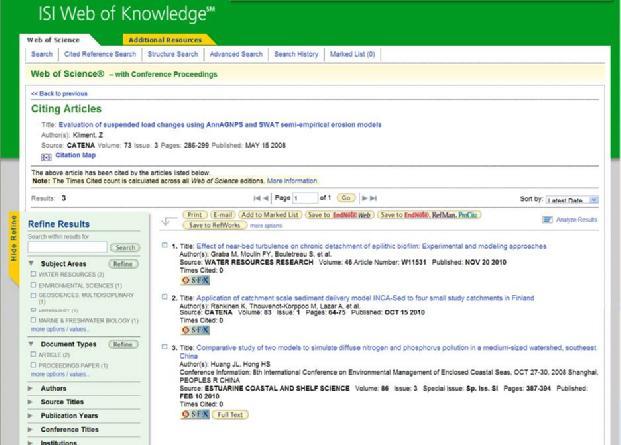The height and width of the screenshot is (445, 621).
Task: Click Refine button for Subject Areas
Action: (123, 264)
